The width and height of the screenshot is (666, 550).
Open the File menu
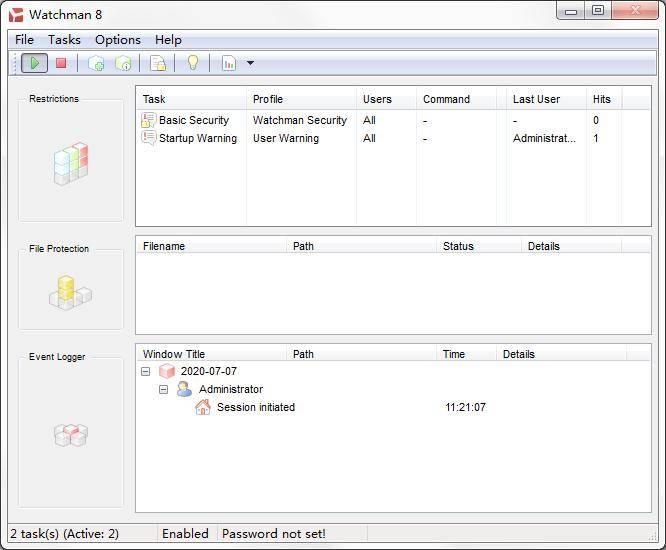[x=24, y=40]
